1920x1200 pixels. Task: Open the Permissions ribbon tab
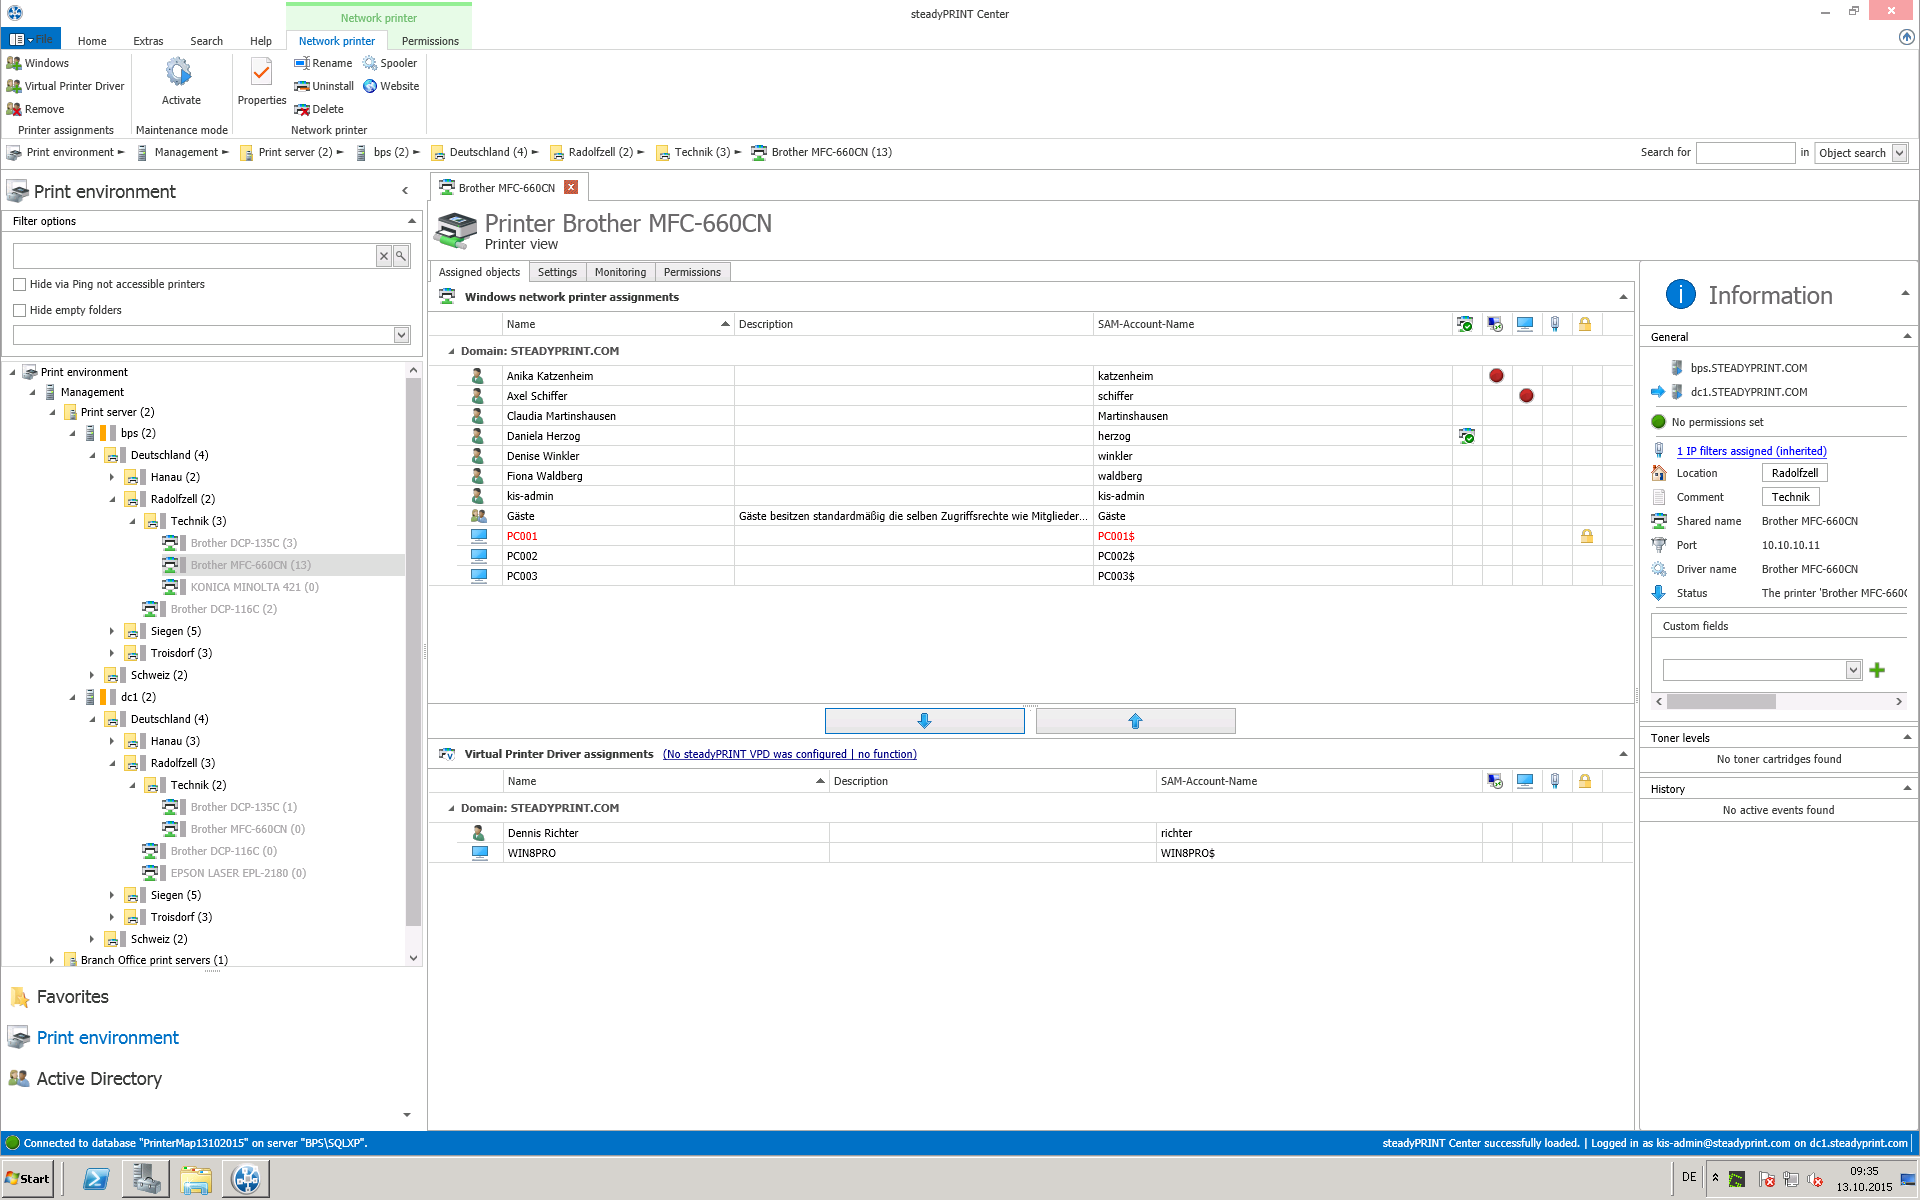430,41
